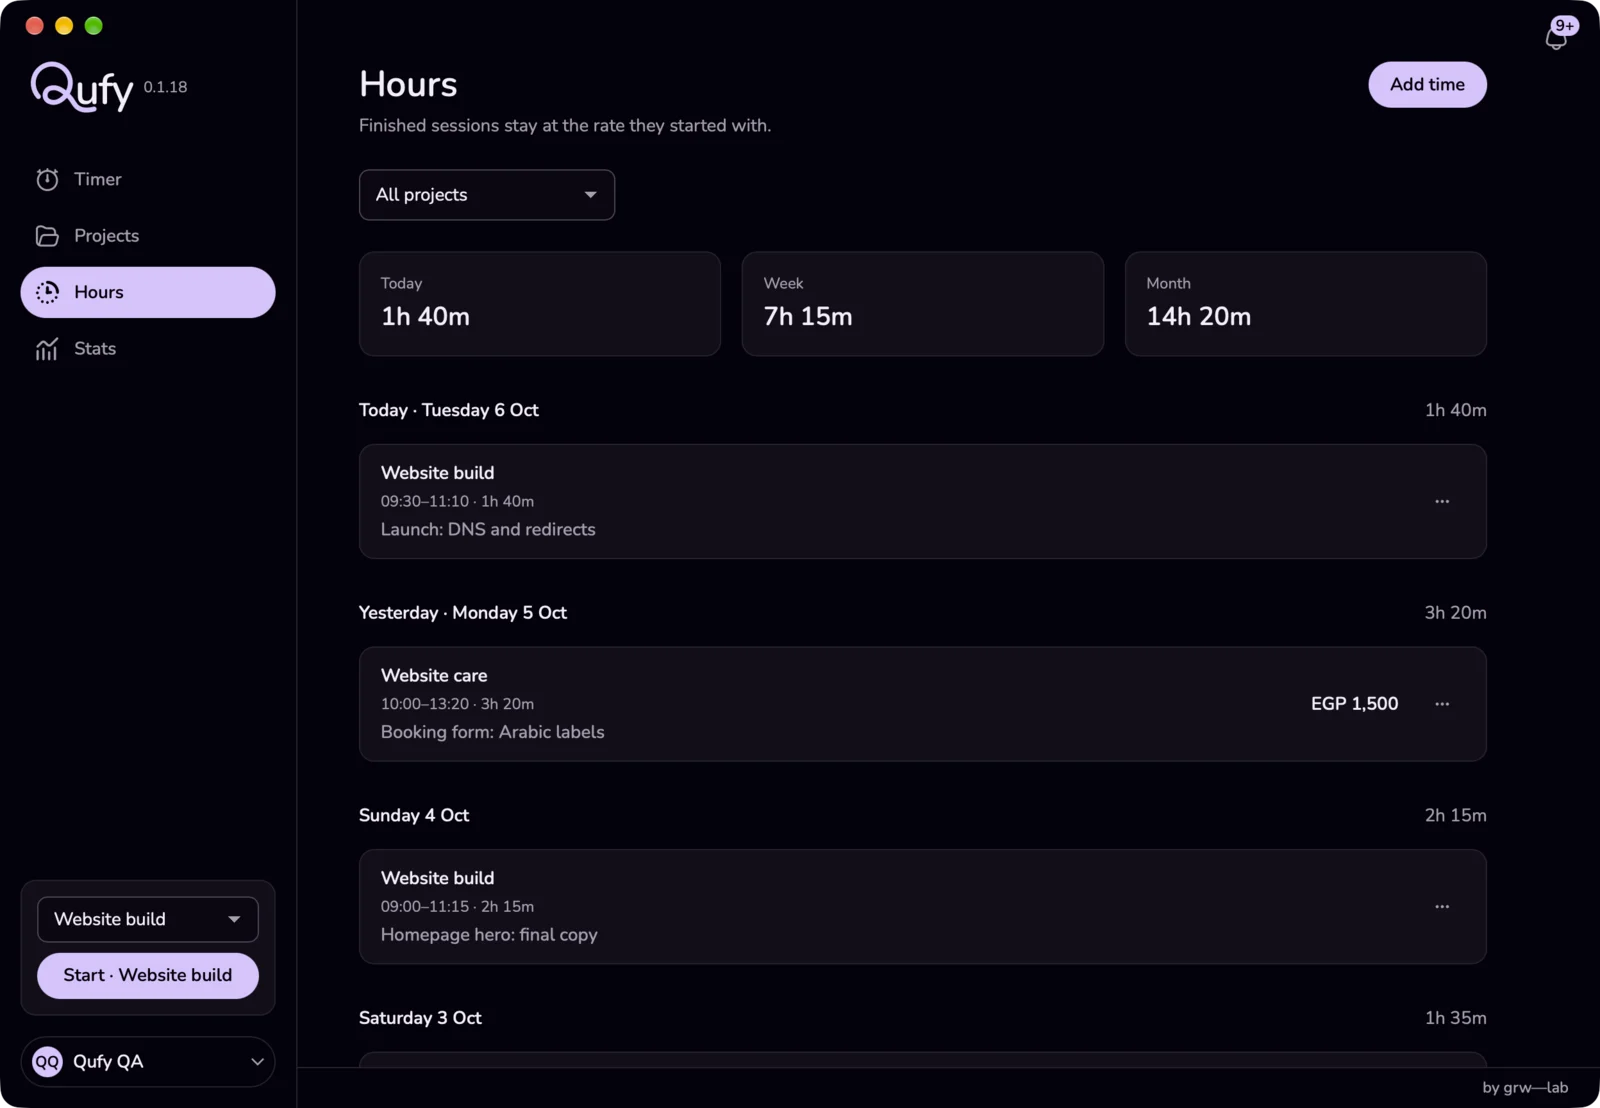Click the Add time button

(x=1427, y=85)
